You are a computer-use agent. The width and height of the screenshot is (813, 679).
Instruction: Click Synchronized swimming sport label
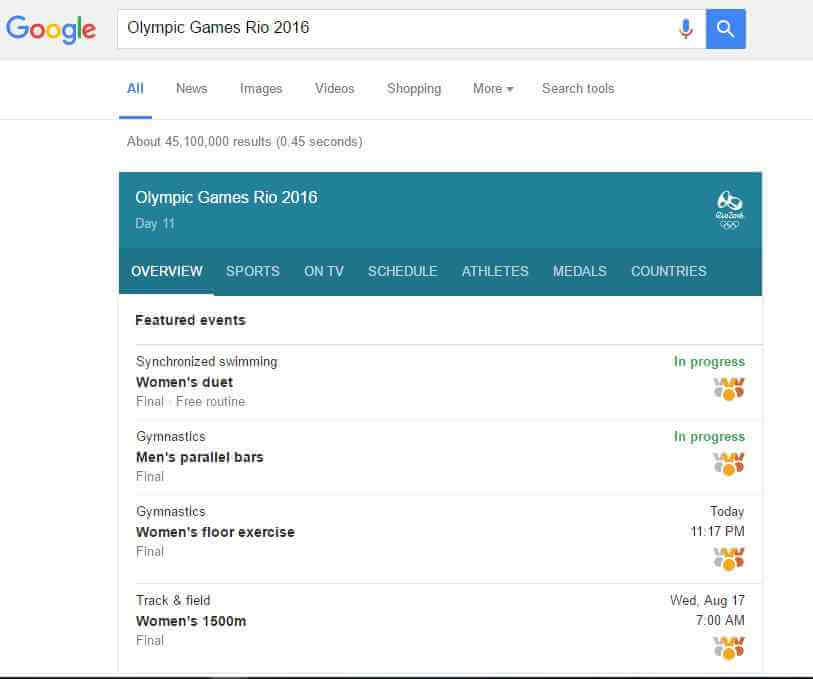point(206,361)
